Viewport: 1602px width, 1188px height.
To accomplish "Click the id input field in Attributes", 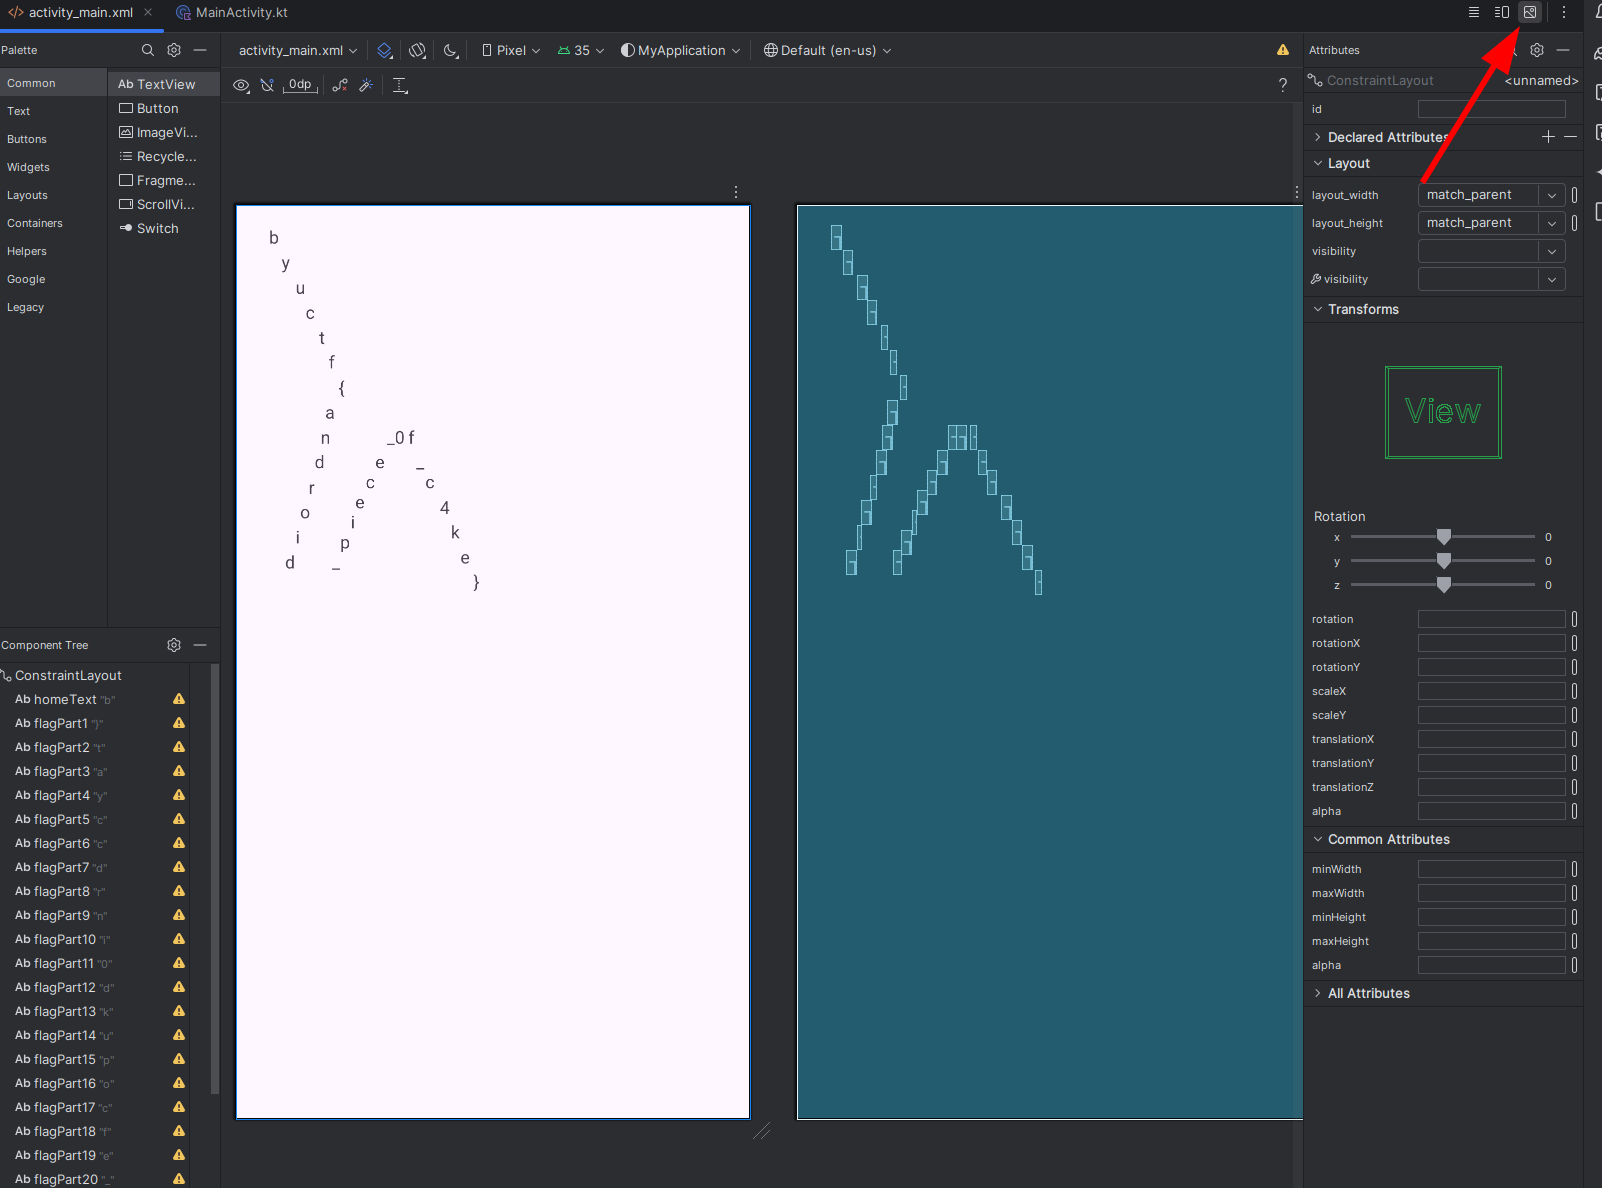I will pyautogui.click(x=1491, y=109).
